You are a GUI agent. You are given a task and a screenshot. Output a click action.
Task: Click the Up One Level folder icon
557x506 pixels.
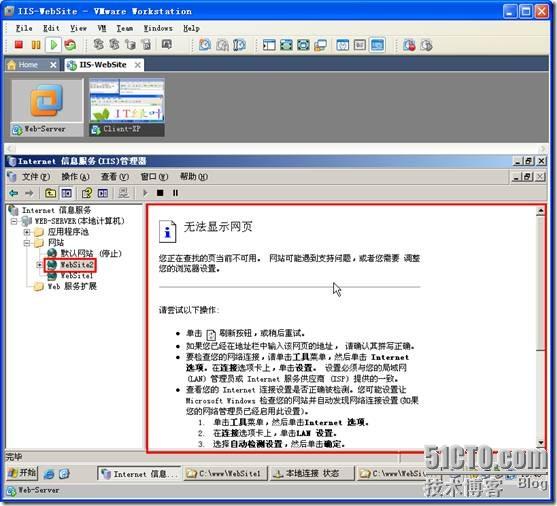coord(50,193)
